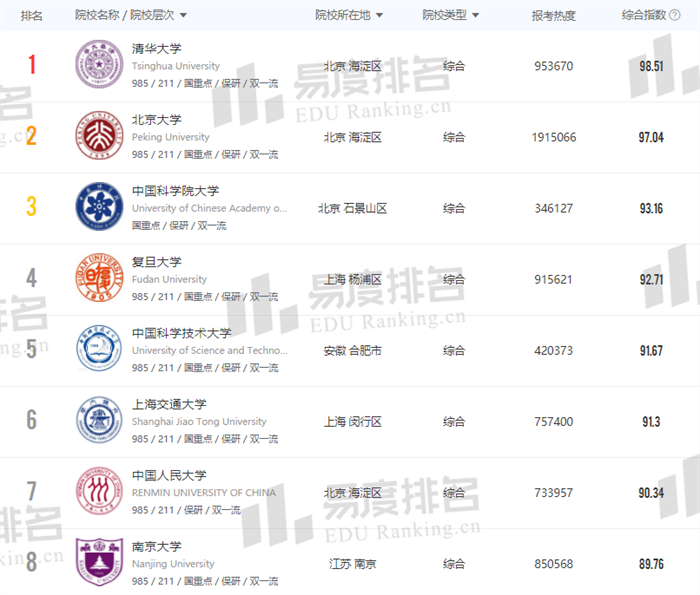Viewport: 700px width, 595px height.
Task: Click the location 江苏 南京
Action: point(352,564)
